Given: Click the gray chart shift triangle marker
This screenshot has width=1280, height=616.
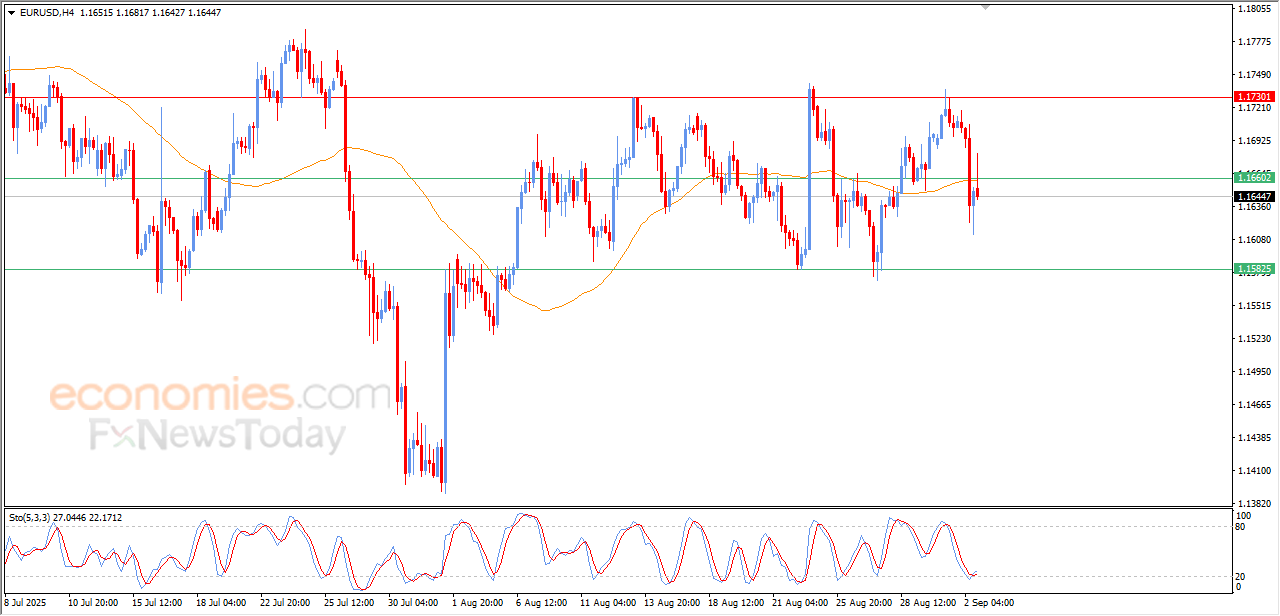Looking at the screenshot, I should [x=986, y=7].
